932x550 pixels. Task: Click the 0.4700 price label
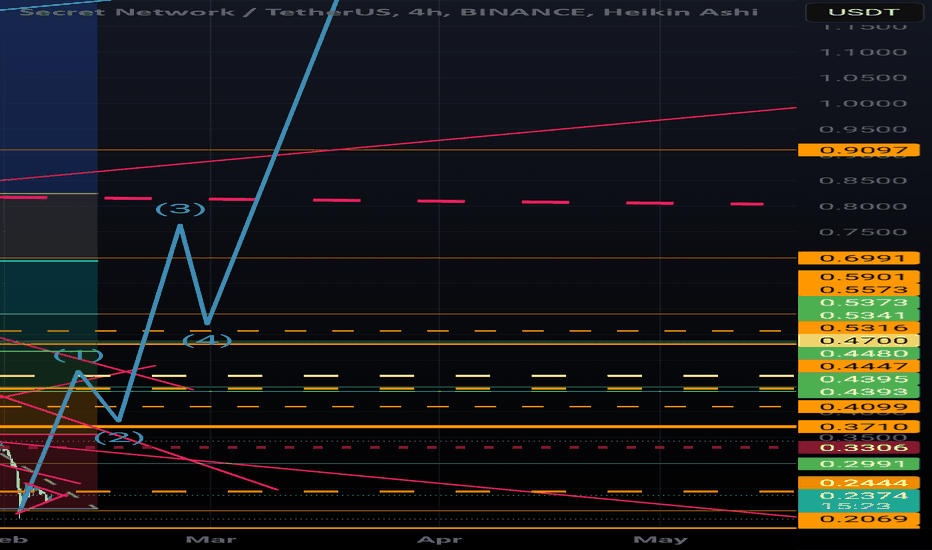point(859,341)
